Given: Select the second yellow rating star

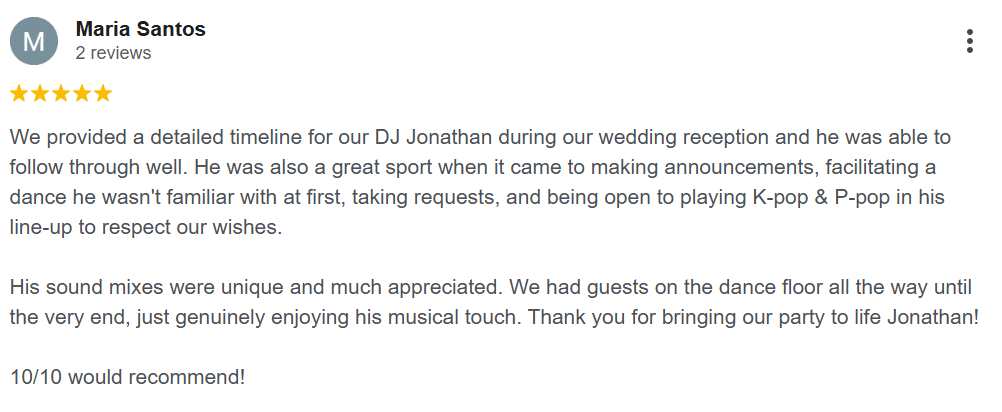Looking at the screenshot, I should tap(40, 94).
